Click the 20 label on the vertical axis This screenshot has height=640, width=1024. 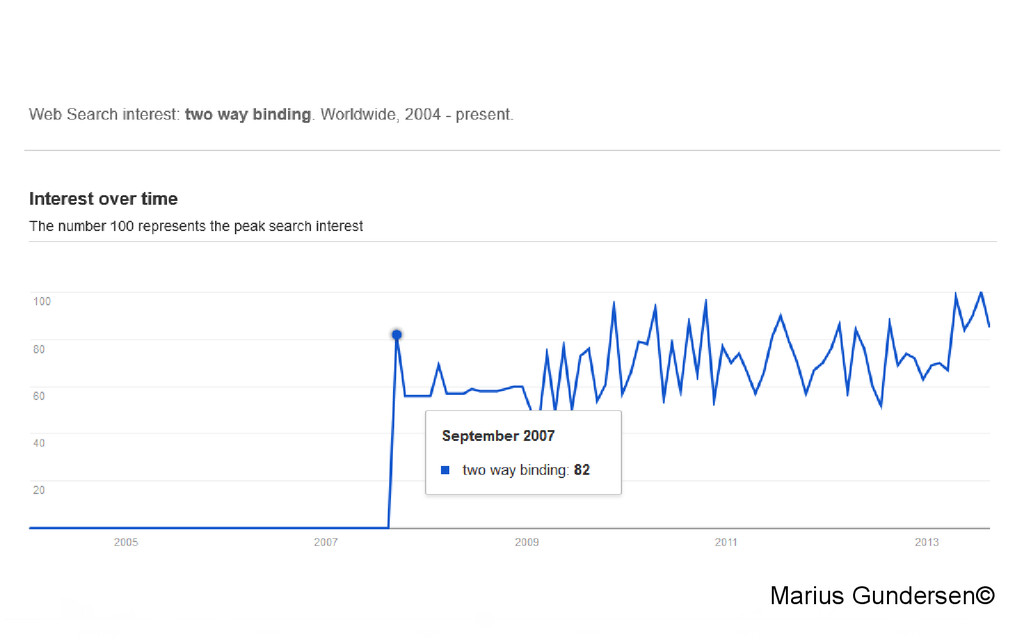[x=39, y=490]
